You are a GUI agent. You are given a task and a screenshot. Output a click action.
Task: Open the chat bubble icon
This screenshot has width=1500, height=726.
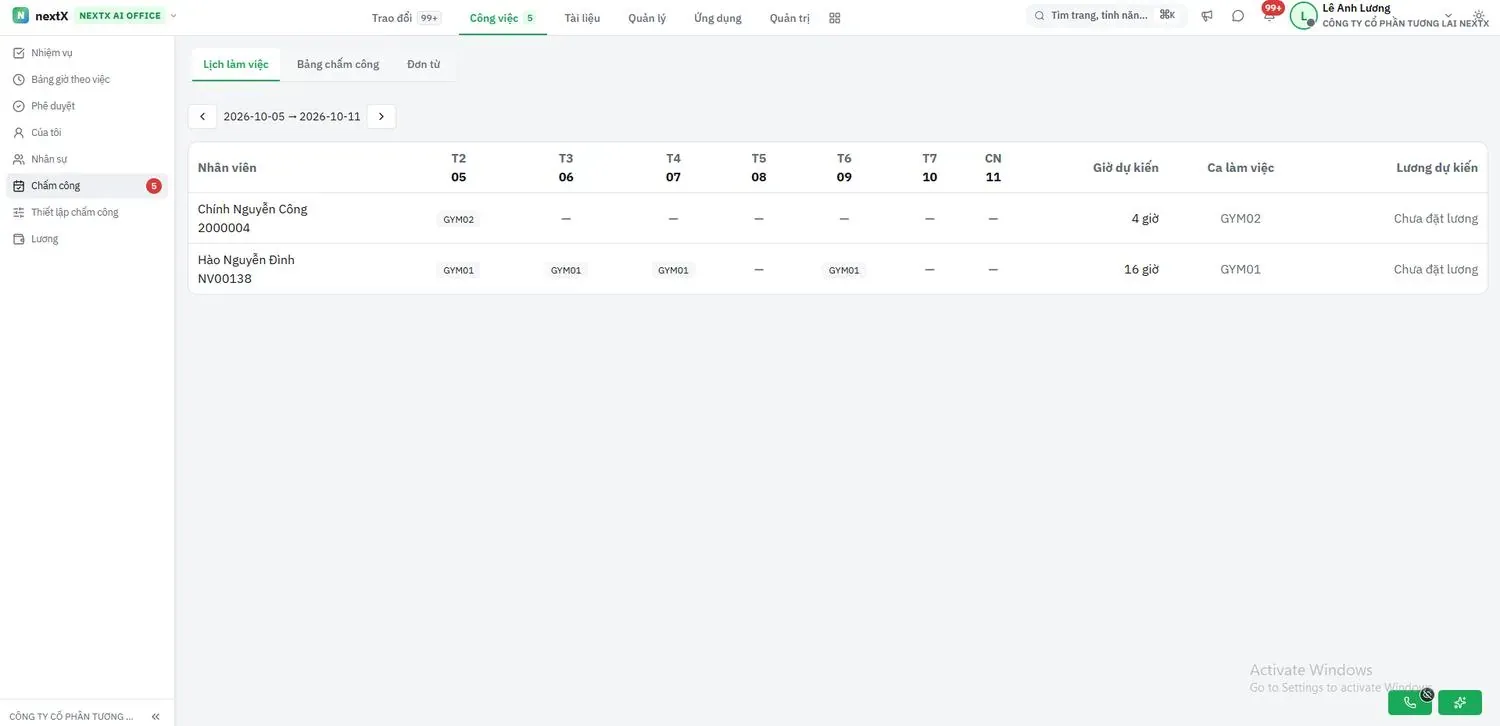pos(1238,16)
